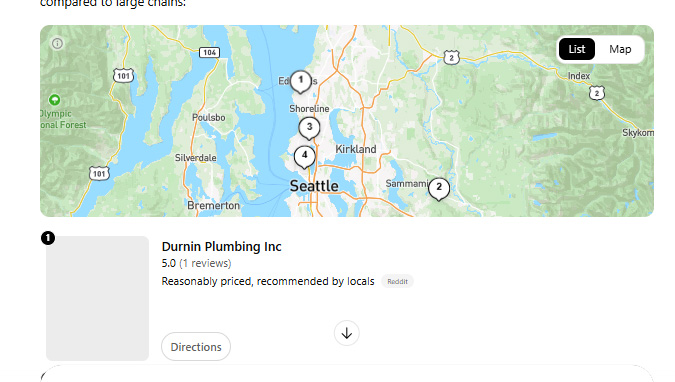This screenshot has width=675, height=382.
Task: Select map pin number 4 above Seattle
Action: coord(304,157)
